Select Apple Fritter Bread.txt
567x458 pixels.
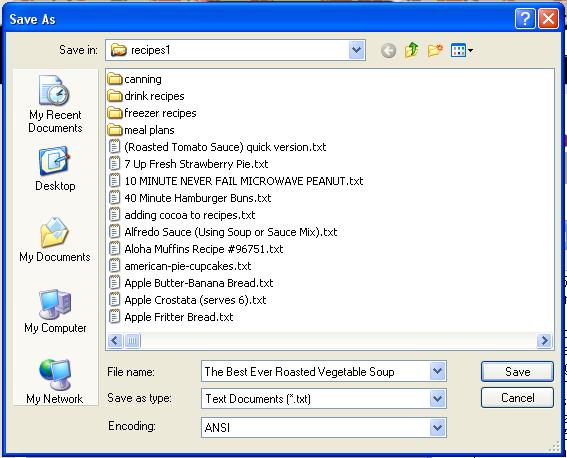coord(171,317)
